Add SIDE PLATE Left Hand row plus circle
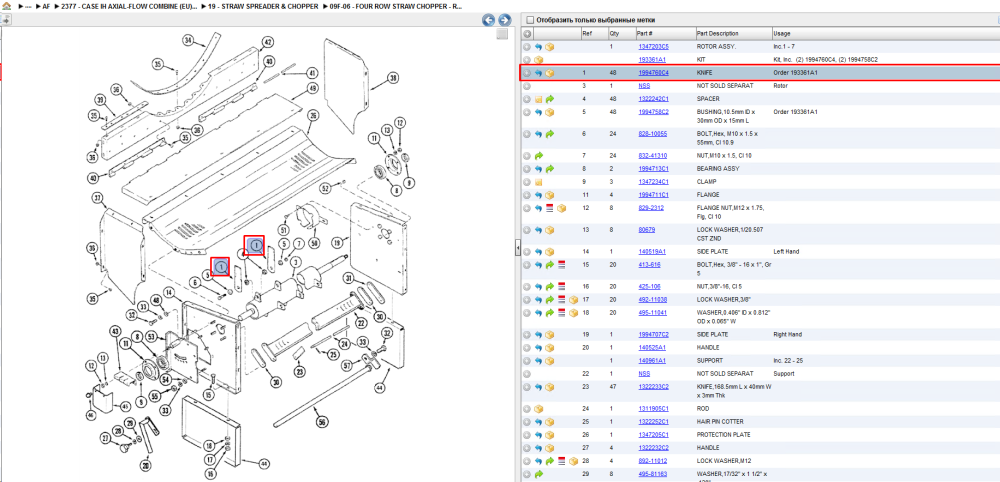The image size is (1000, 482). coord(527,251)
